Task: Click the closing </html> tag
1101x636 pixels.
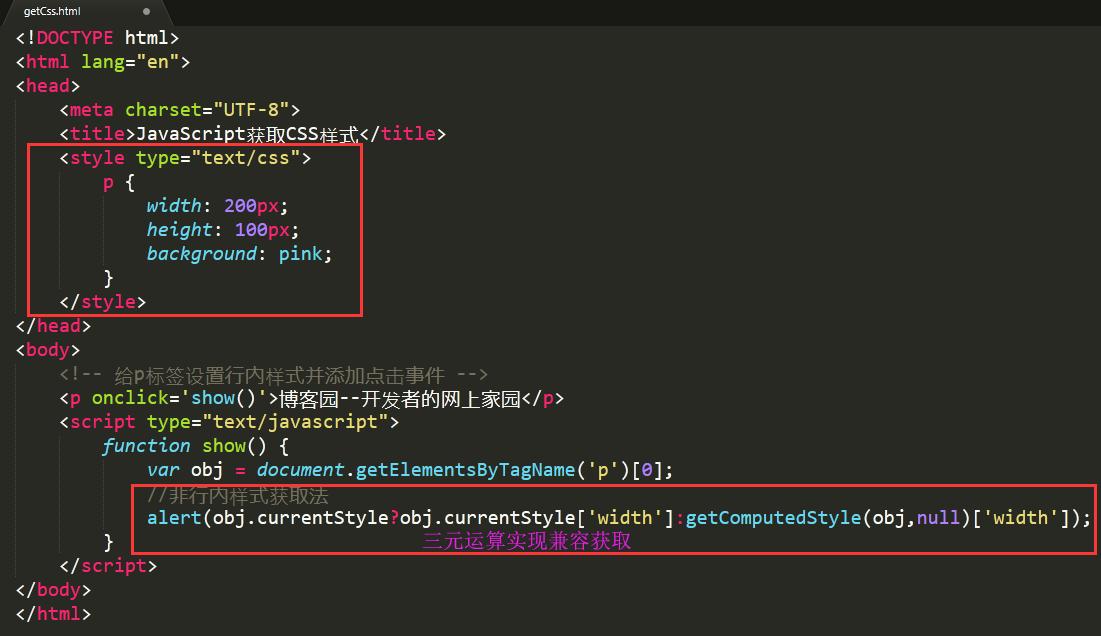Action: [53, 614]
